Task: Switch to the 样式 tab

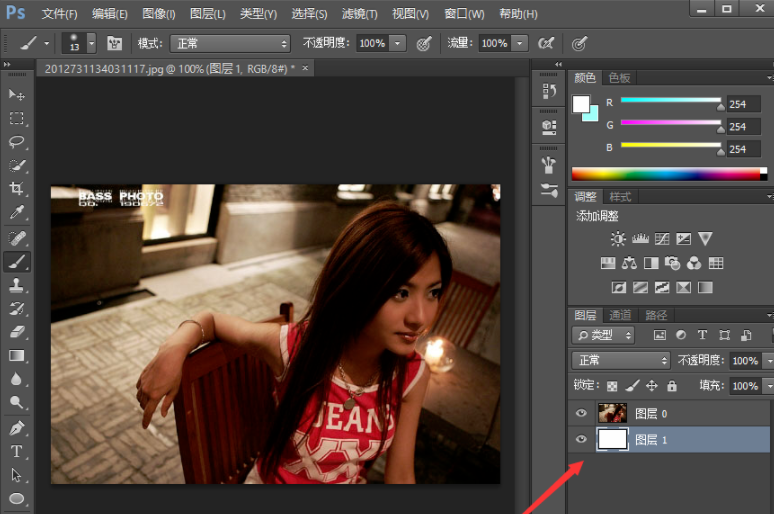Action: (621, 197)
